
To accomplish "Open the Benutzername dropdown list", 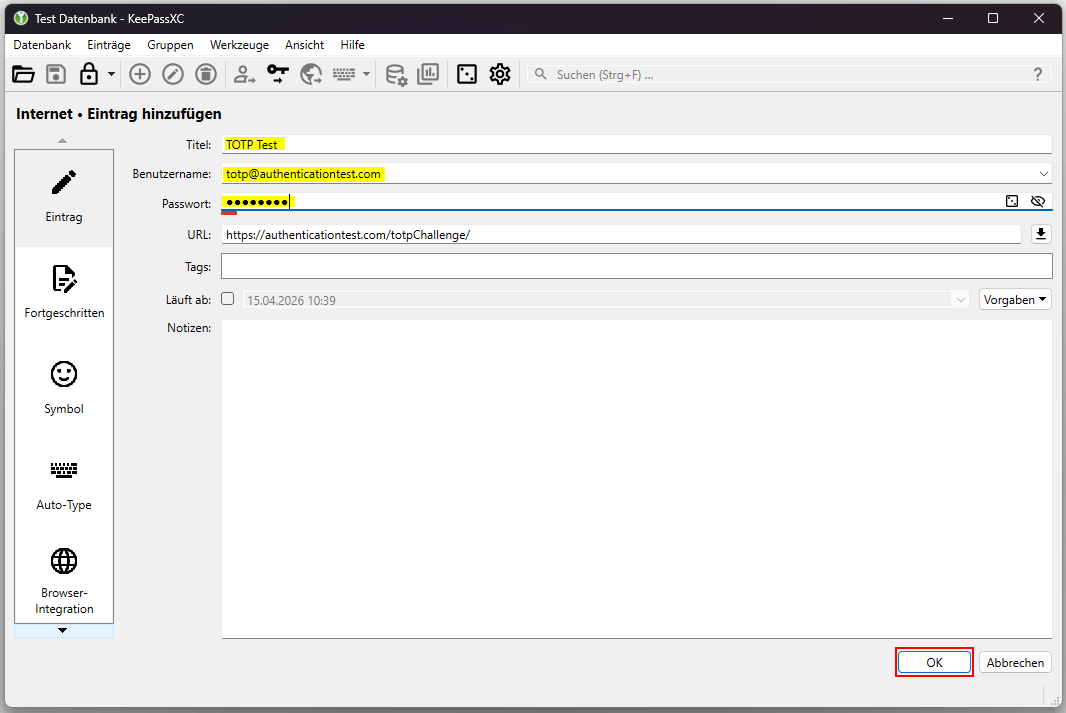I will click(x=1044, y=174).
